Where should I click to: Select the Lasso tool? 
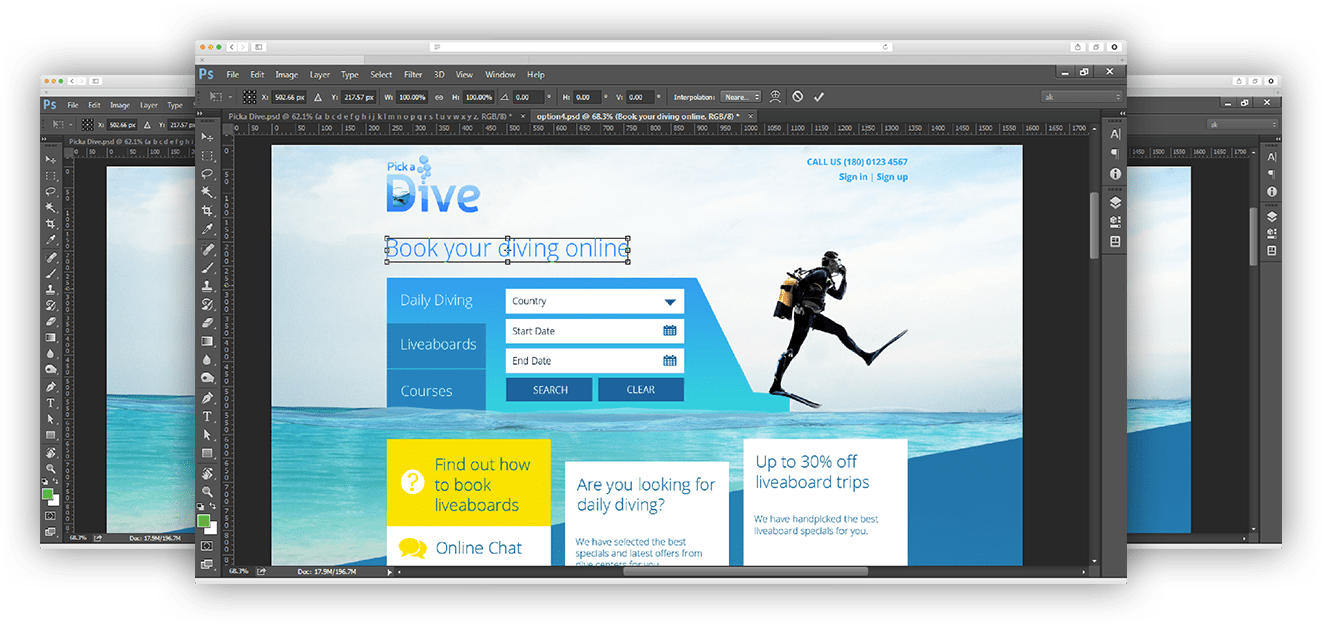pyautogui.click(x=207, y=174)
